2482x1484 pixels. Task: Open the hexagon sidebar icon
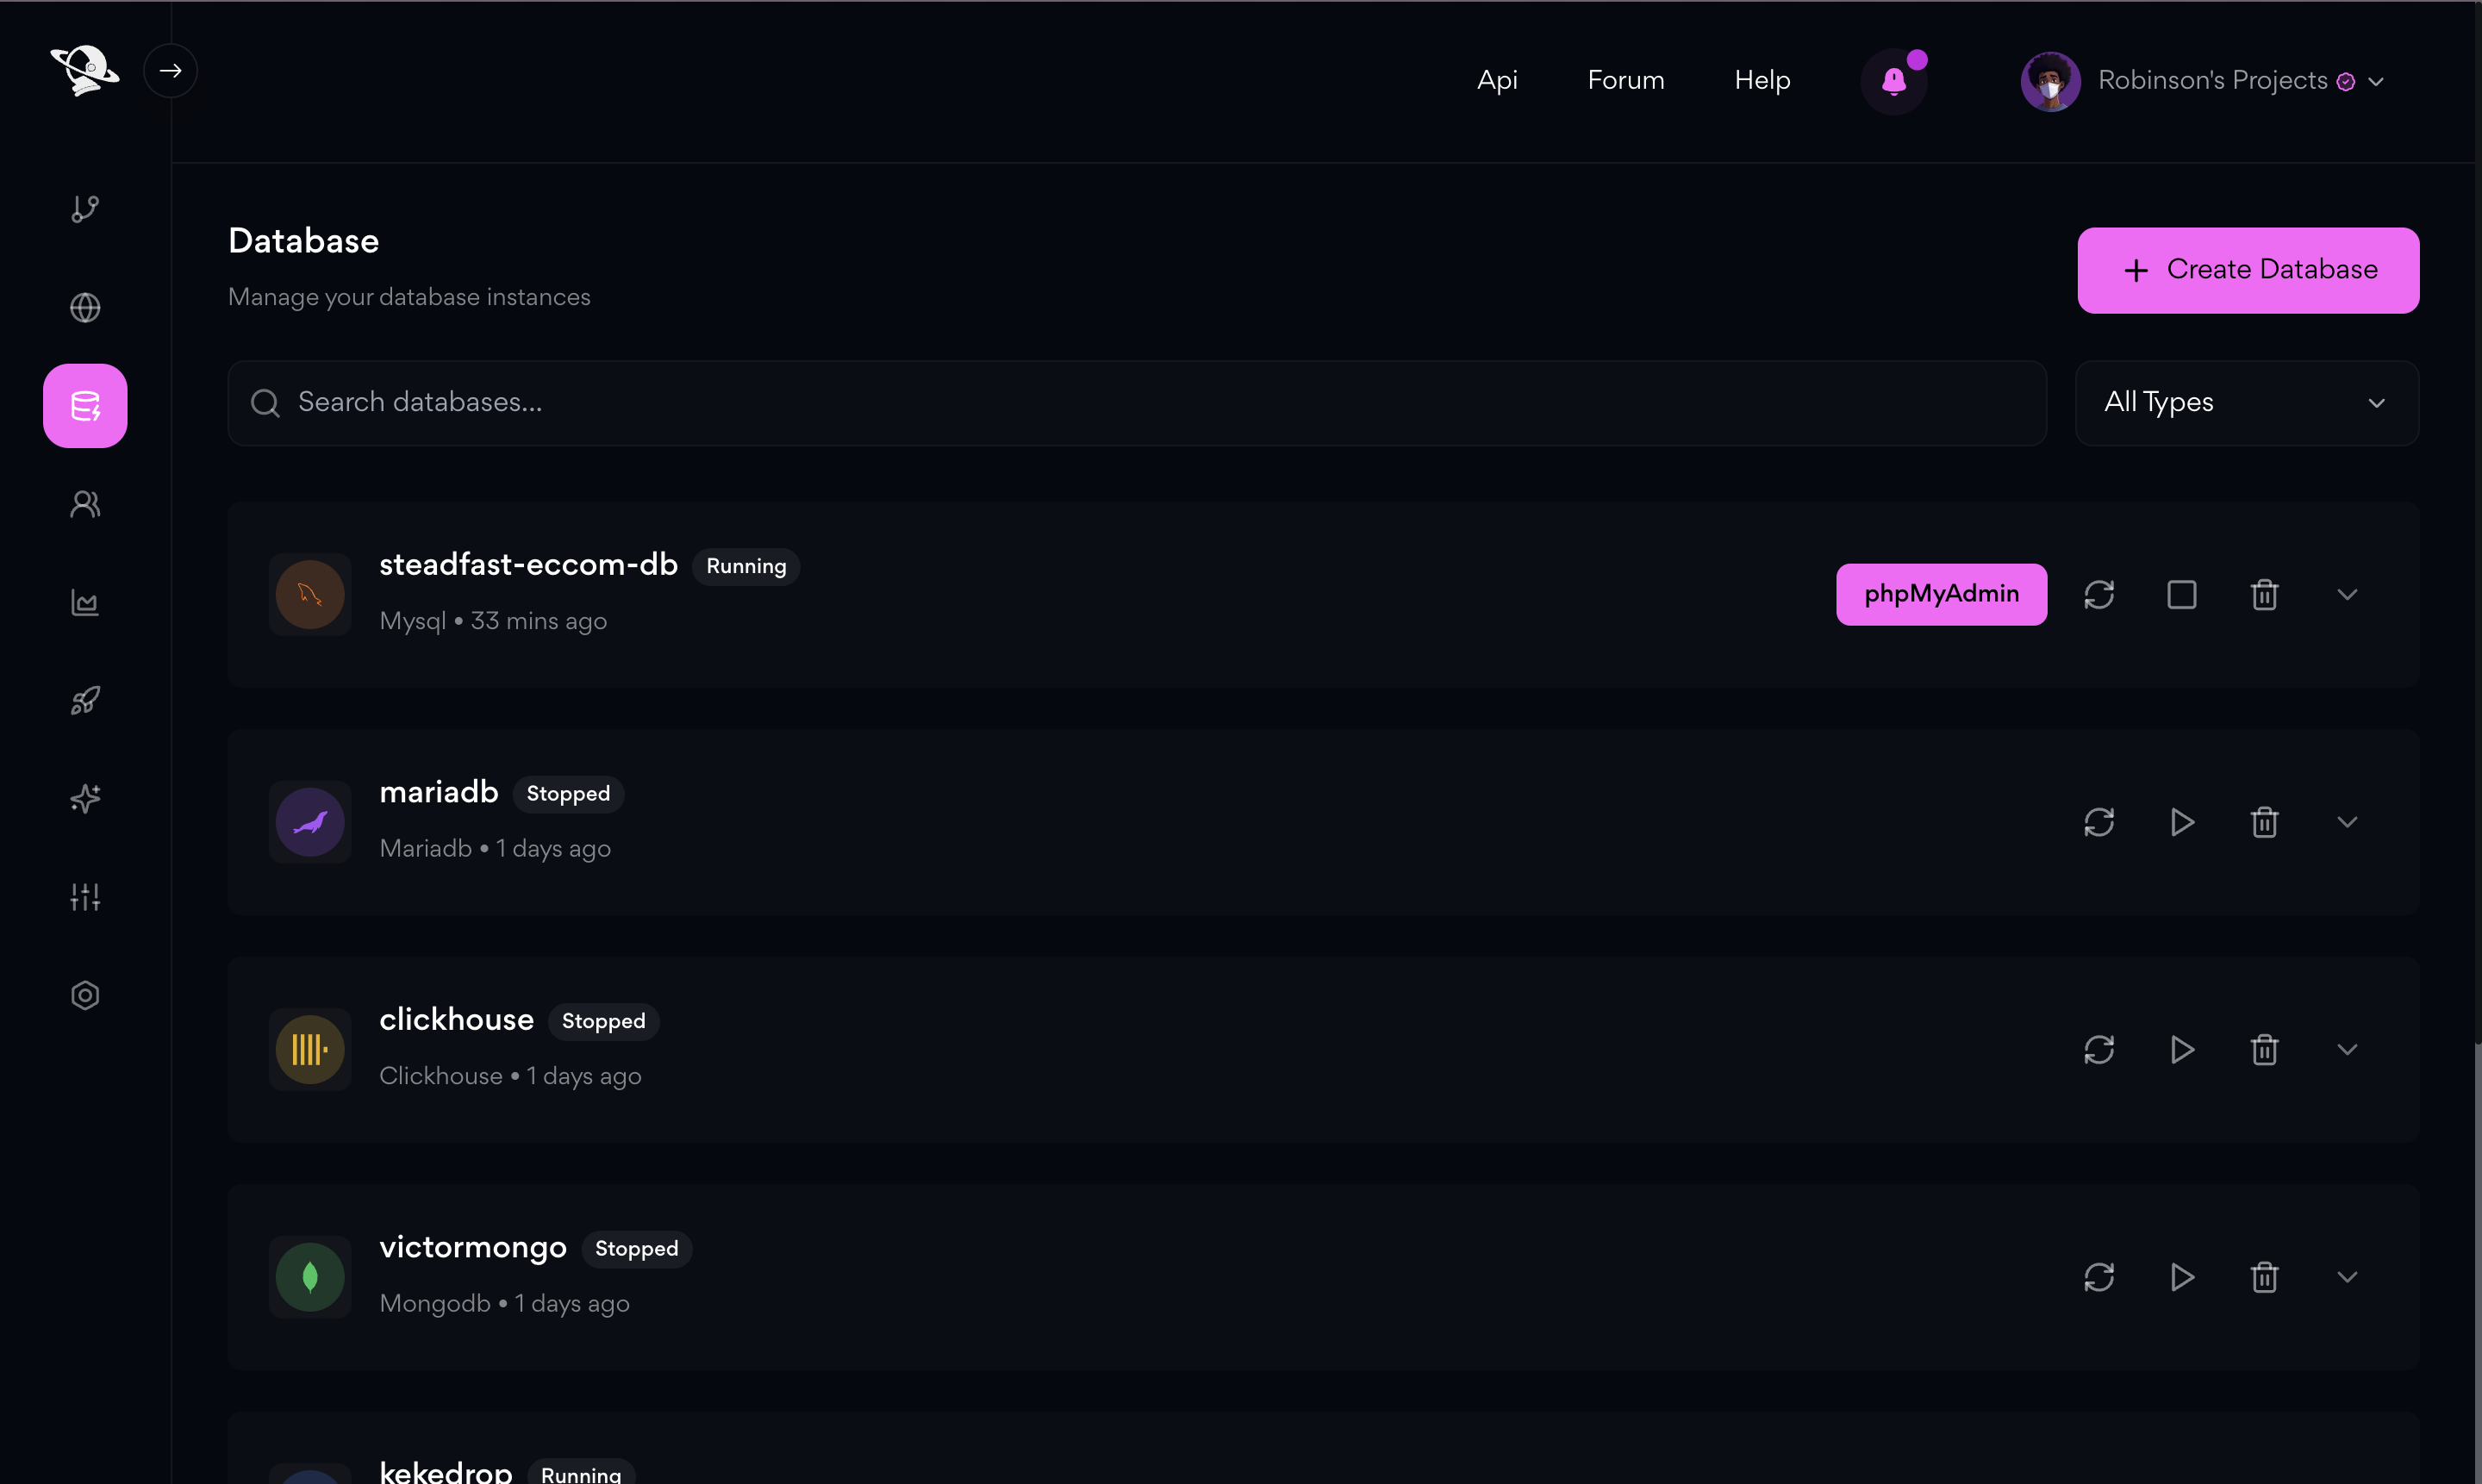pyautogui.click(x=85, y=995)
